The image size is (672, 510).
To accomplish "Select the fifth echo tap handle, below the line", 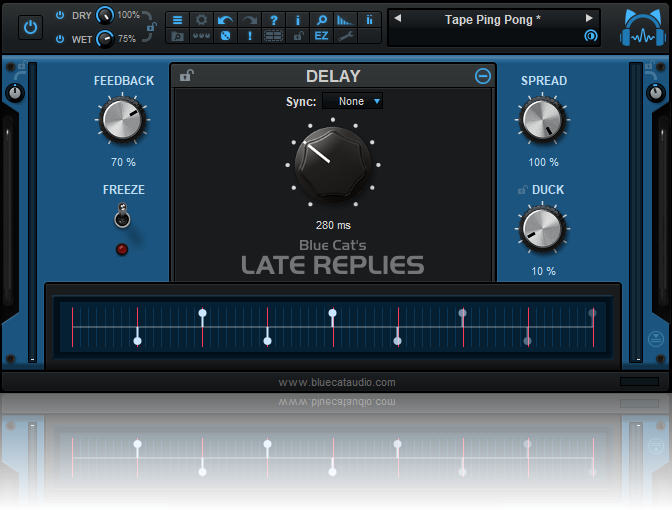I will [398, 341].
